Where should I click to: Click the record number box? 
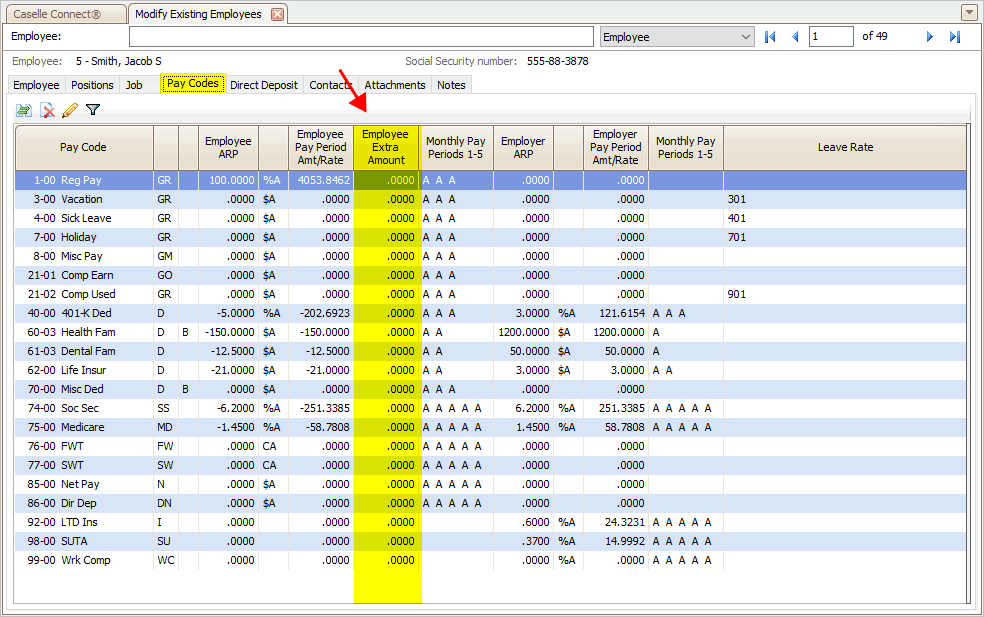tap(832, 37)
